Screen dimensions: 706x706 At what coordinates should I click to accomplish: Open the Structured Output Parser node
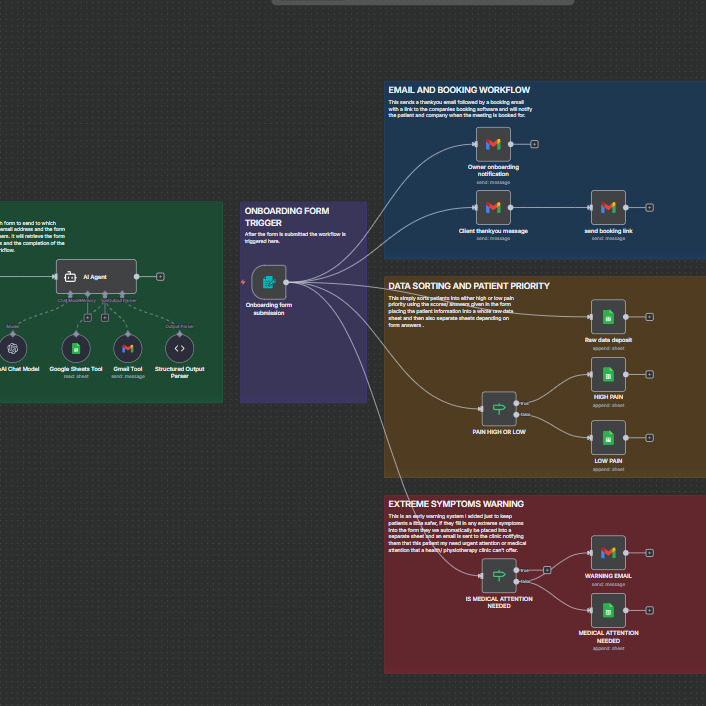pyautogui.click(x=179, y=348)
